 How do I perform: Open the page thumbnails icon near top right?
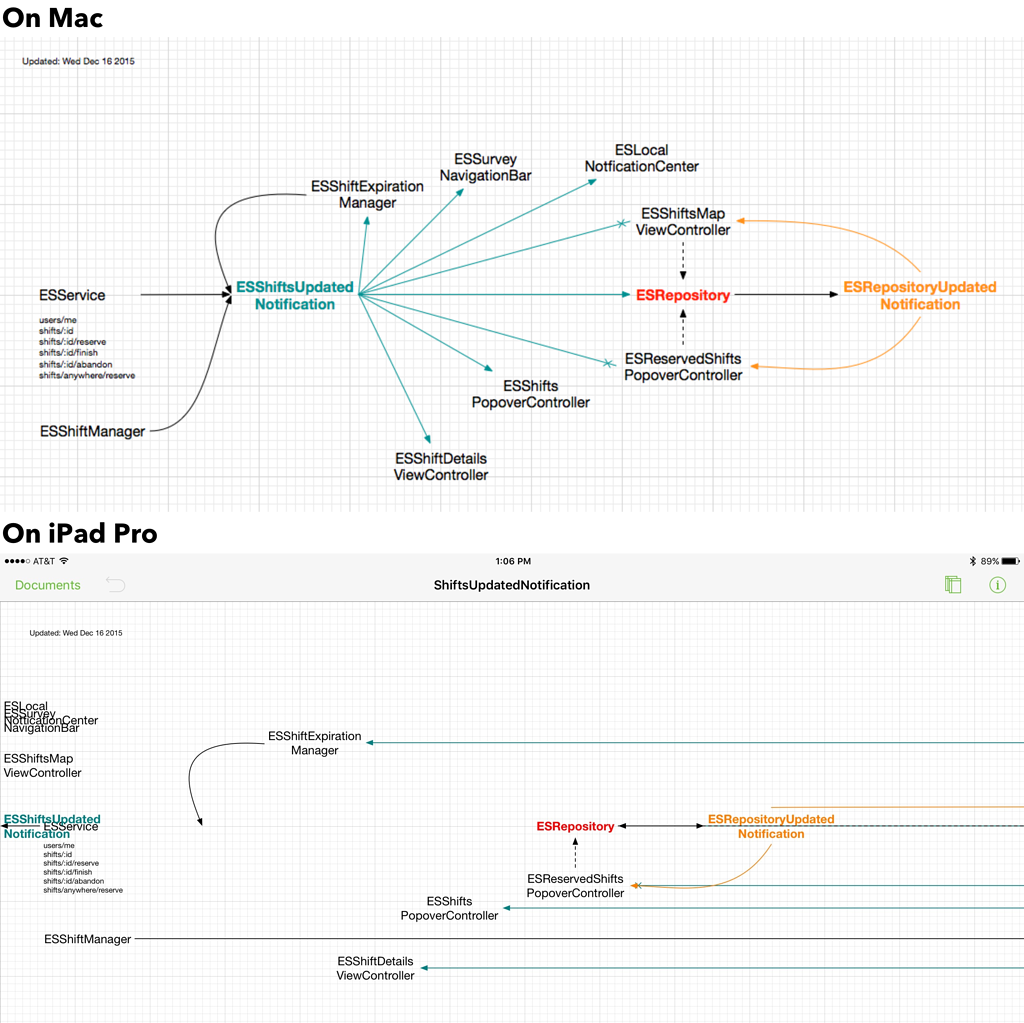click(953, 585)
